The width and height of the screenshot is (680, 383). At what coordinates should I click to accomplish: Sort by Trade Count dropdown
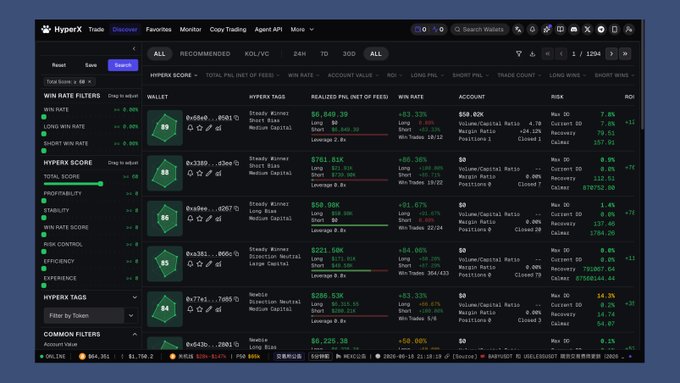519,75
